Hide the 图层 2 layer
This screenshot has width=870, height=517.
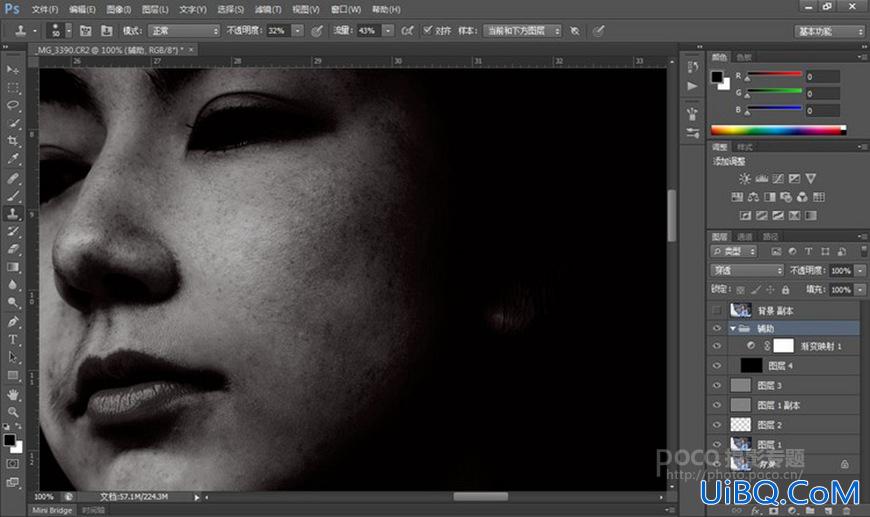pos(717,425)
